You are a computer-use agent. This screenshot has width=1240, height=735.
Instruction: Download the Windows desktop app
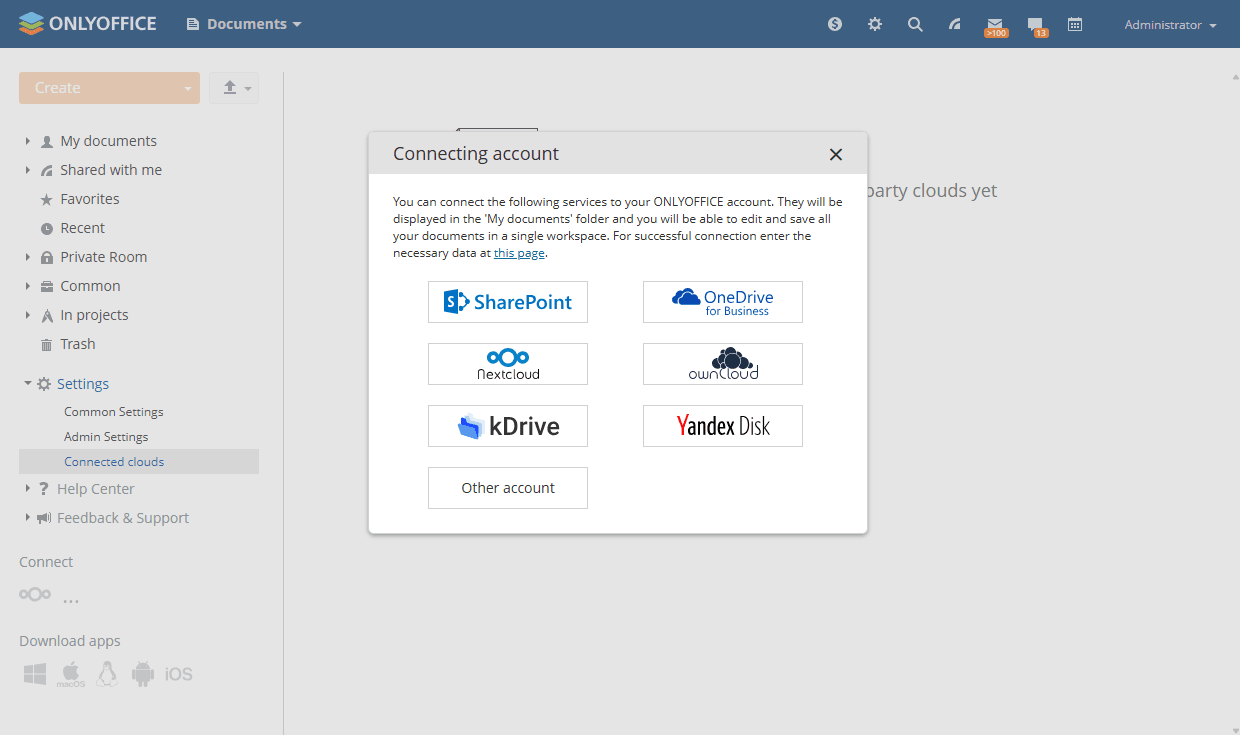point(35,674)
